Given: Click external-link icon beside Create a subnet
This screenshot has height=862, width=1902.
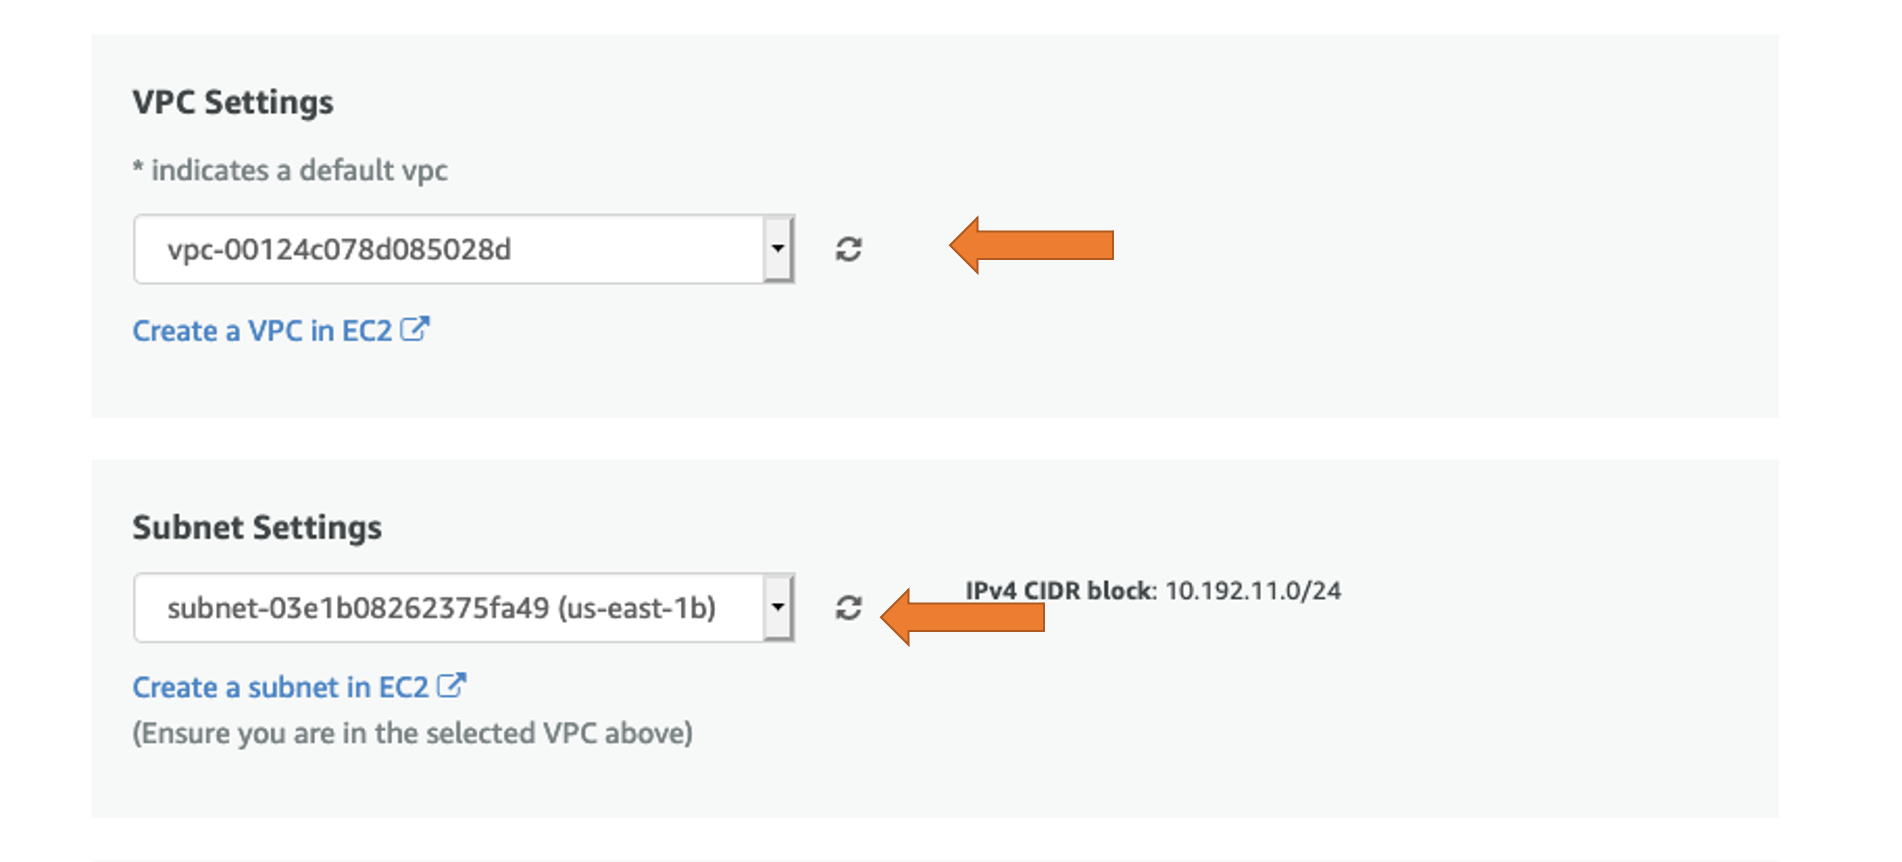Looking at the screenshot, I should click(452, 686).
